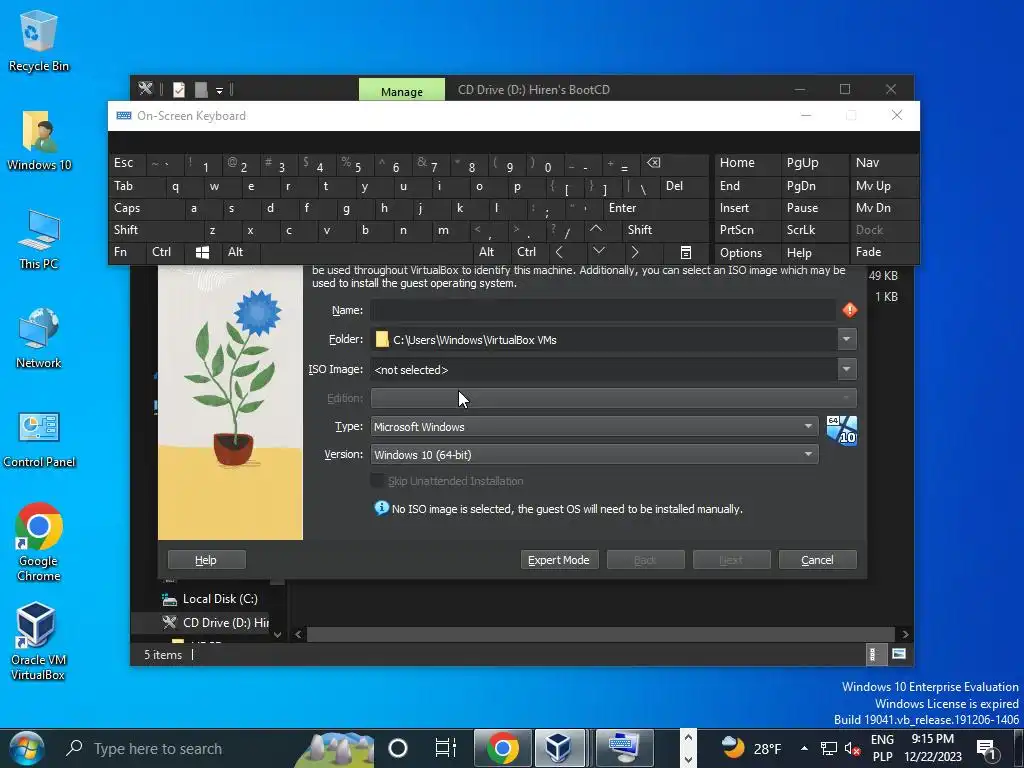Click the Explorer properties quick access icon
Viewport: 1024px width, 768px height.
tap(179, 89)
